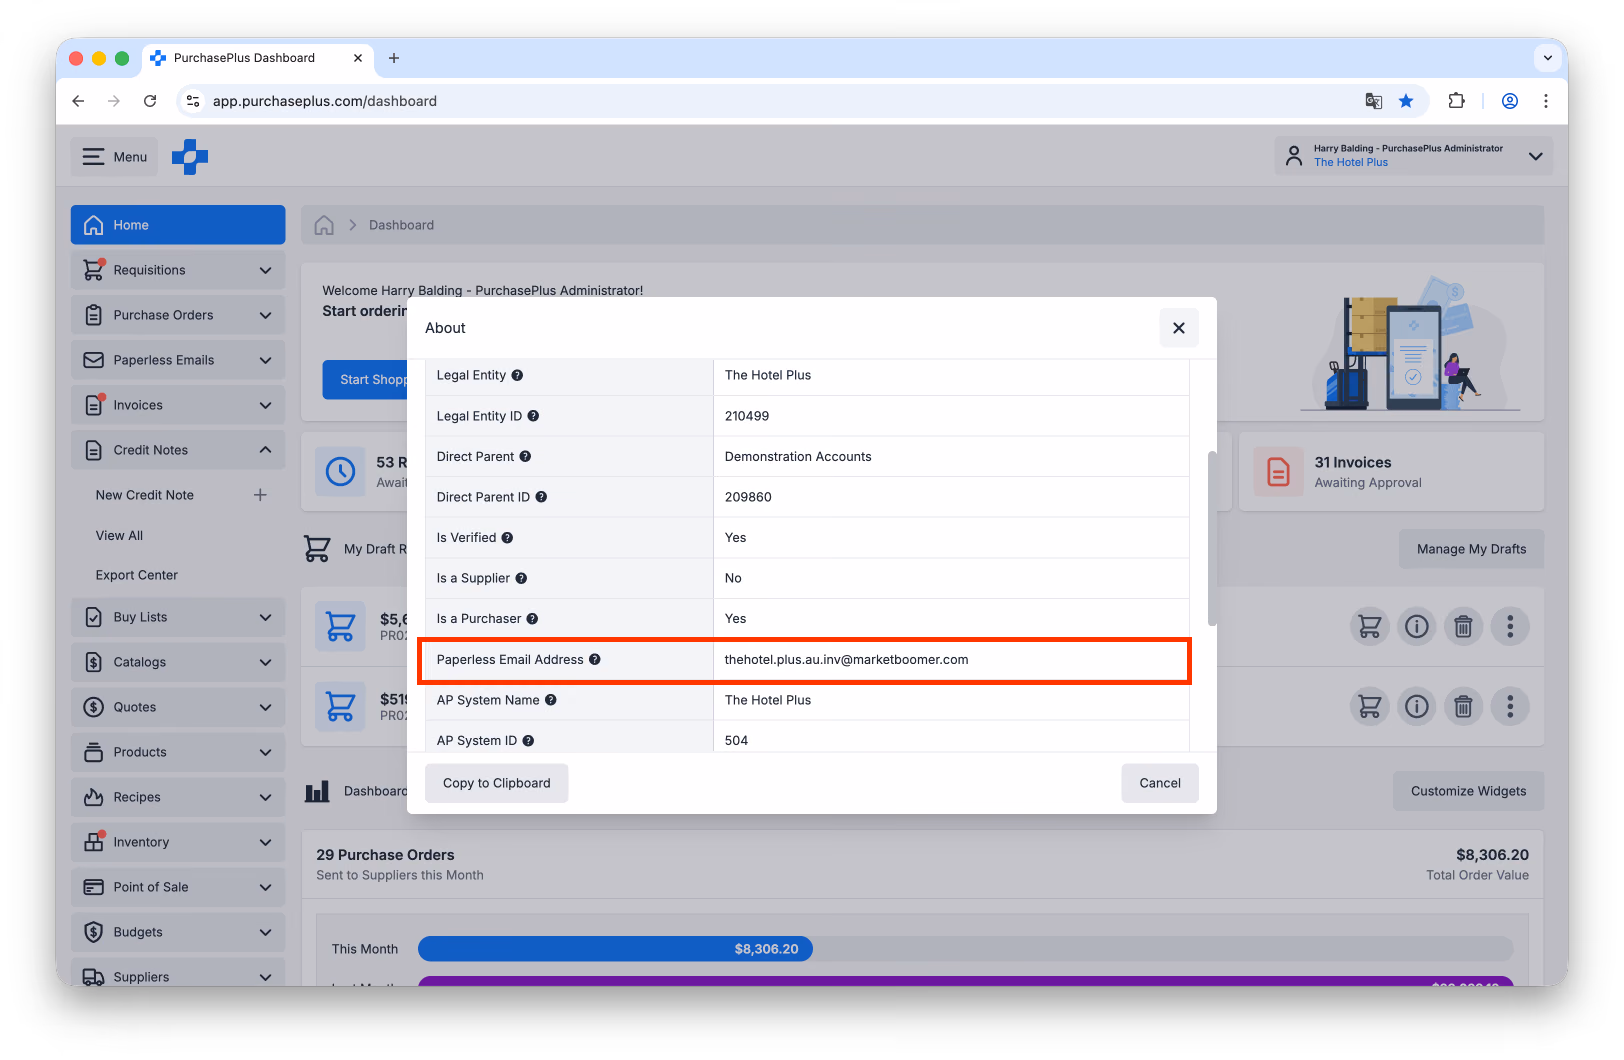Click Is a Supplier help icon
1624x1060 pixels.
521,578
